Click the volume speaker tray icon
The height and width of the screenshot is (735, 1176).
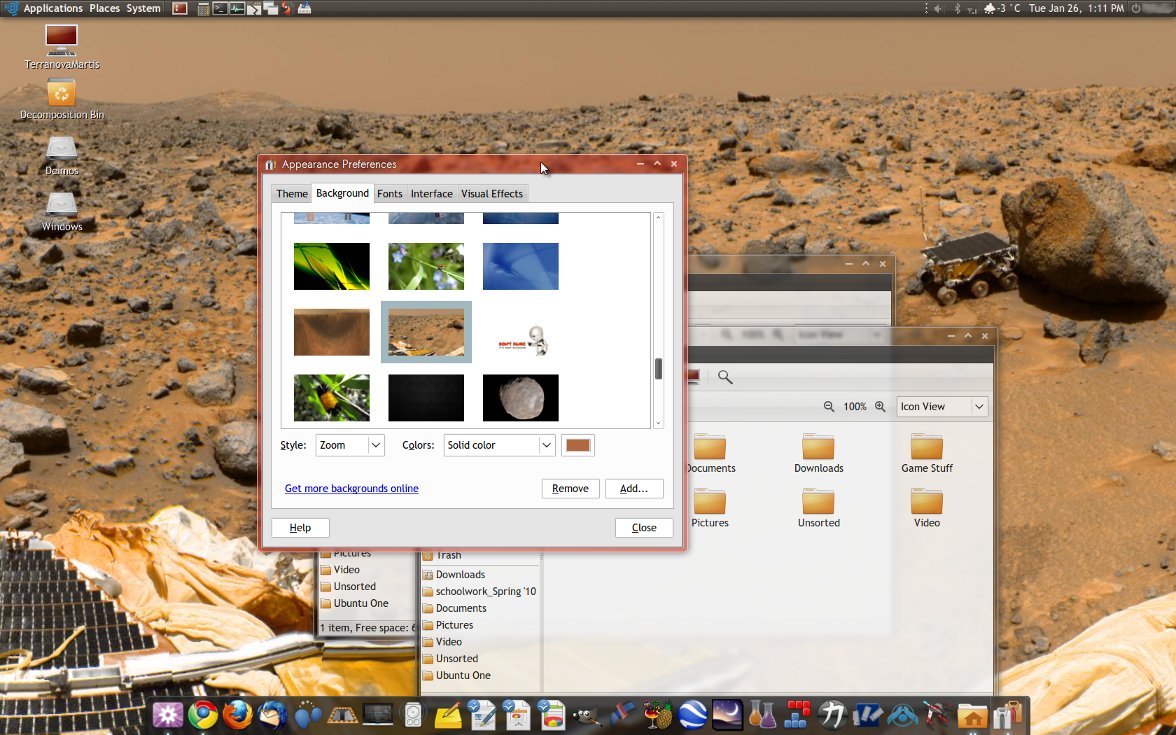pyautogui.click(x=938, y=8)
